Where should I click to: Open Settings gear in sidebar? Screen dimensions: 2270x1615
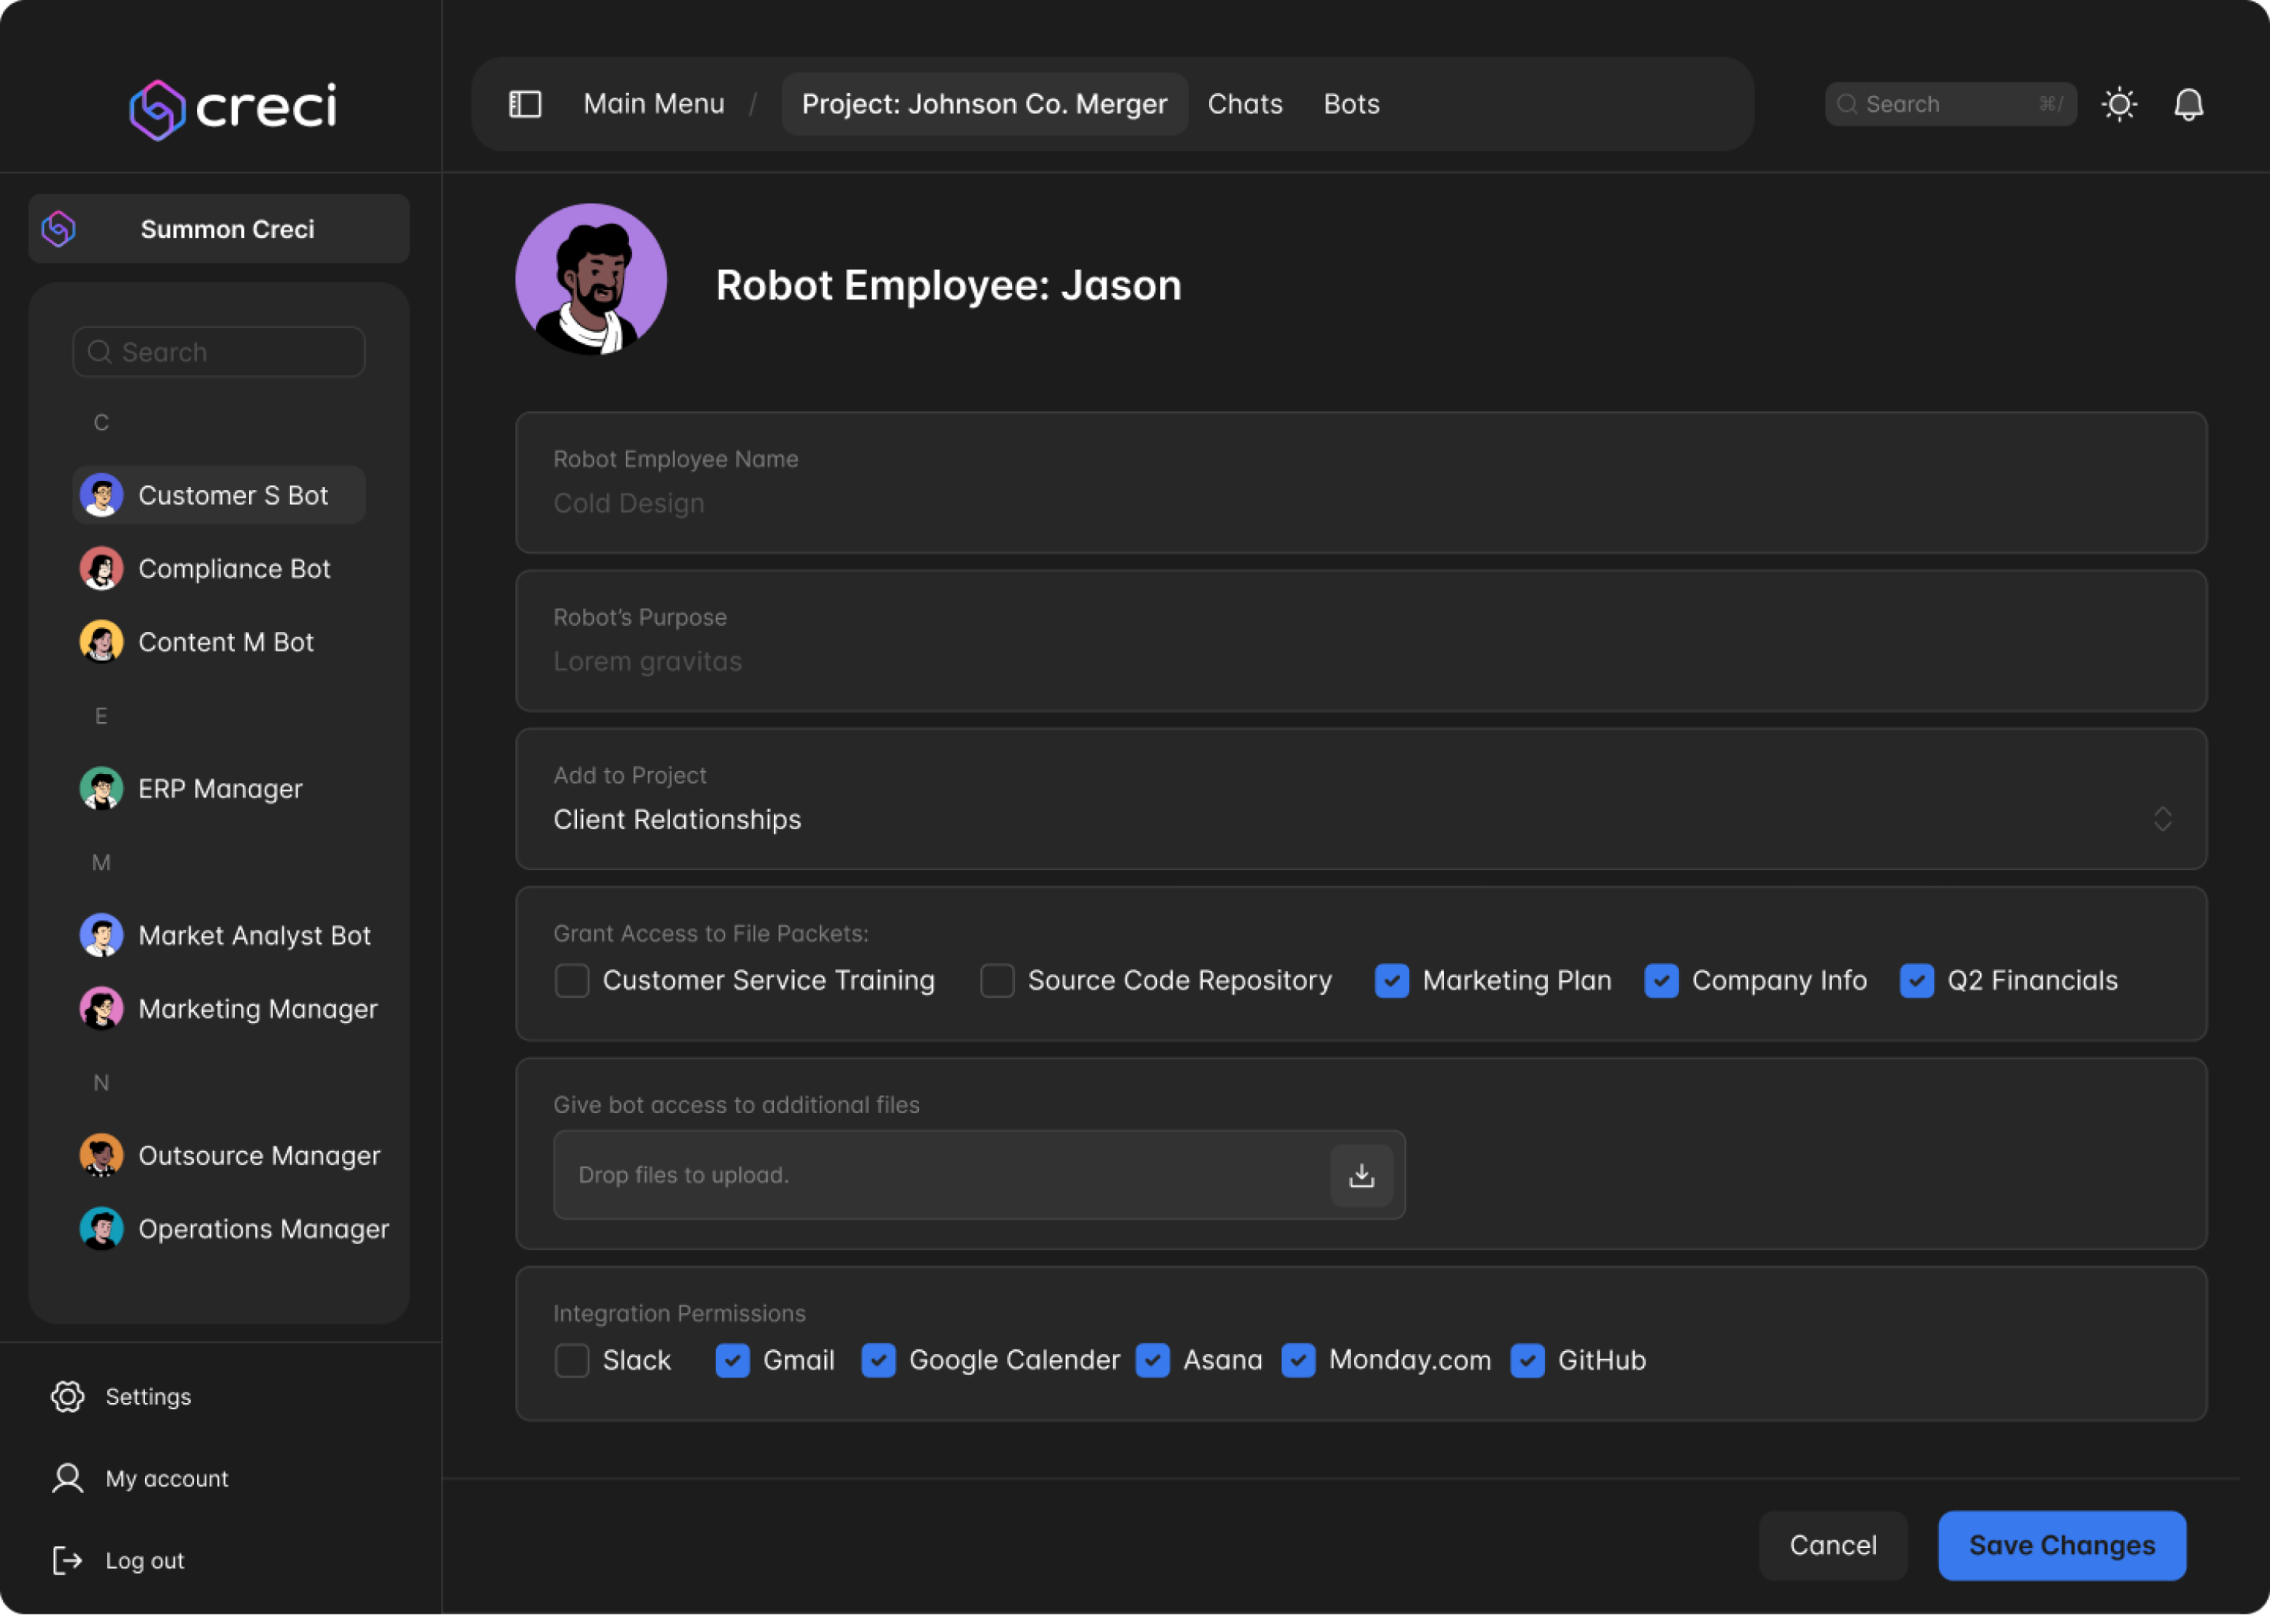68,1396
